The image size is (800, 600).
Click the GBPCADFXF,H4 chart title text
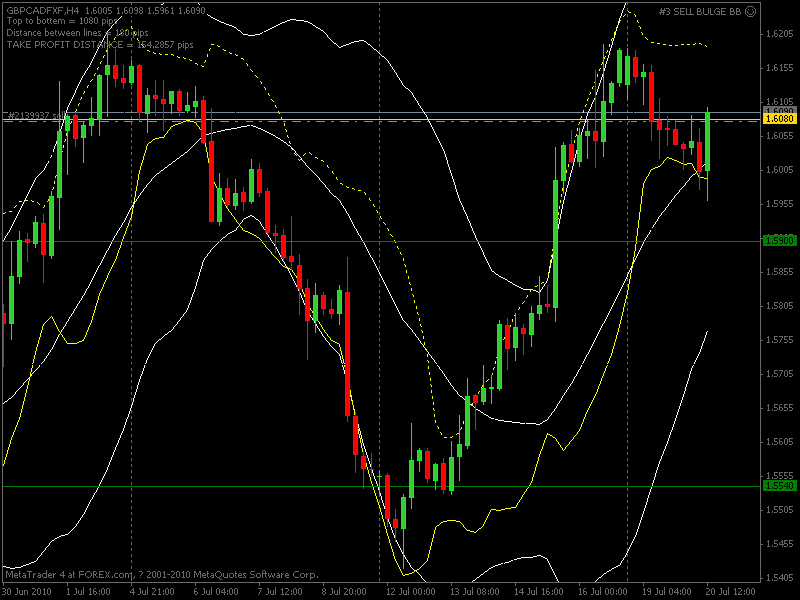(x=42, y=10)
